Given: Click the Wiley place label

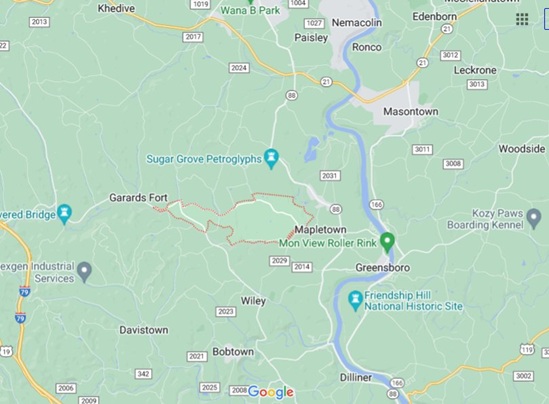Looking at the screenshot, I should [253, 301].
